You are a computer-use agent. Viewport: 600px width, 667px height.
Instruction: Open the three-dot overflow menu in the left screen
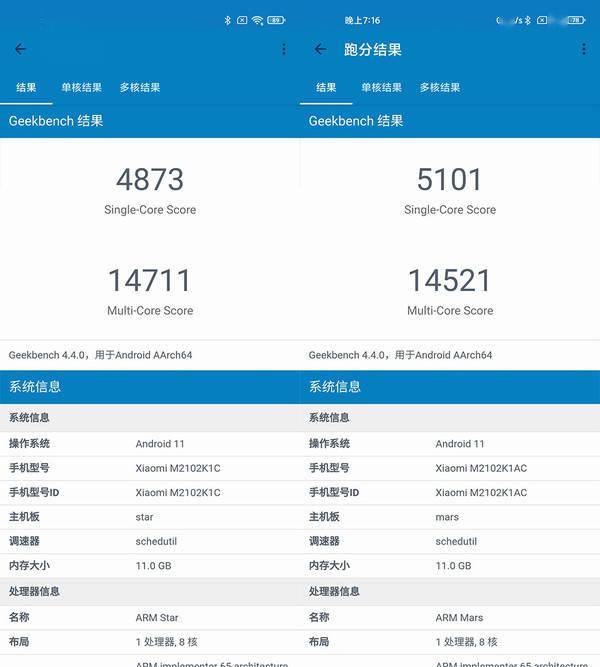coord(284,49)
